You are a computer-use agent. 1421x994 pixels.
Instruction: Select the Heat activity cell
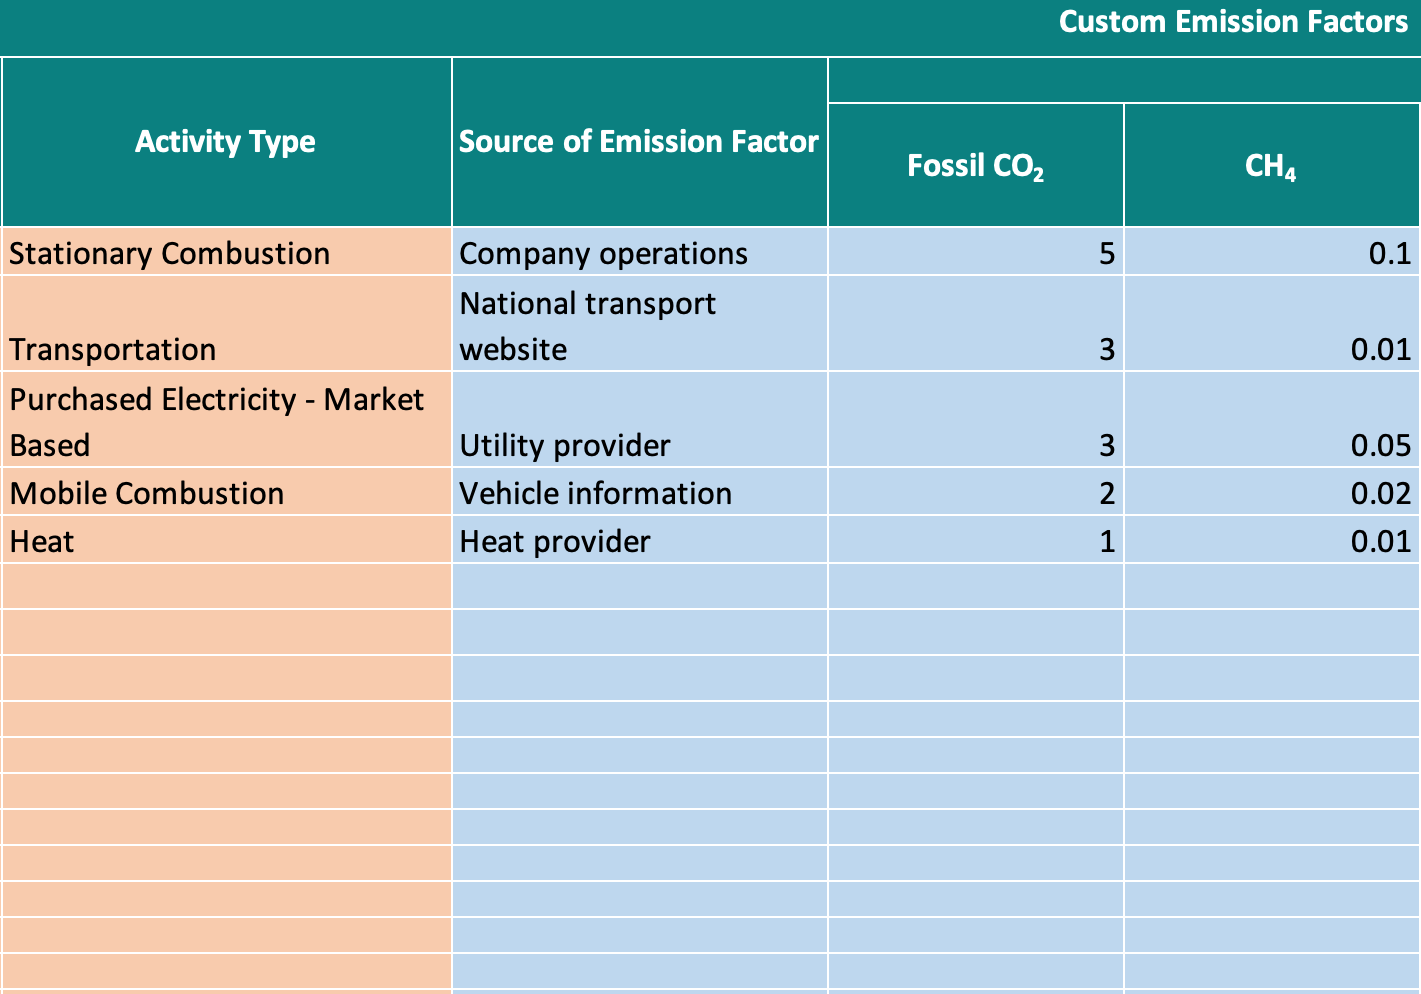(41, 541)
